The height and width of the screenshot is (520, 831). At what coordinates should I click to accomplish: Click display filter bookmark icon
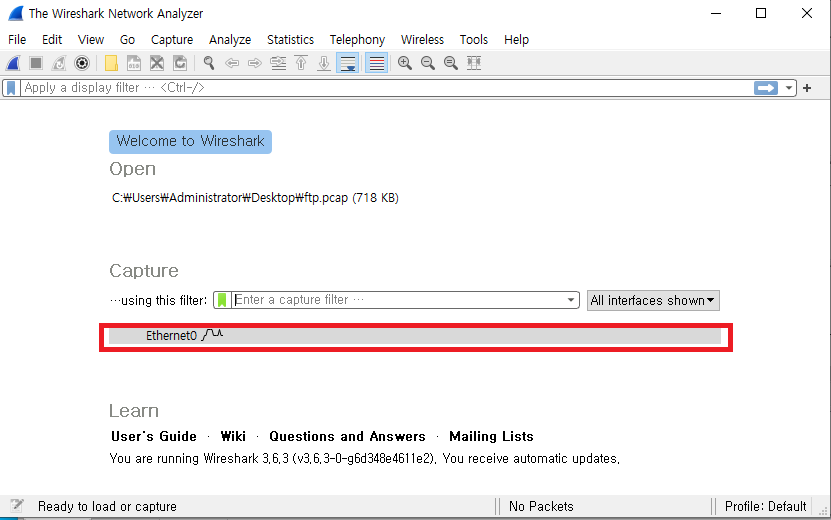[x=11, y=88]
